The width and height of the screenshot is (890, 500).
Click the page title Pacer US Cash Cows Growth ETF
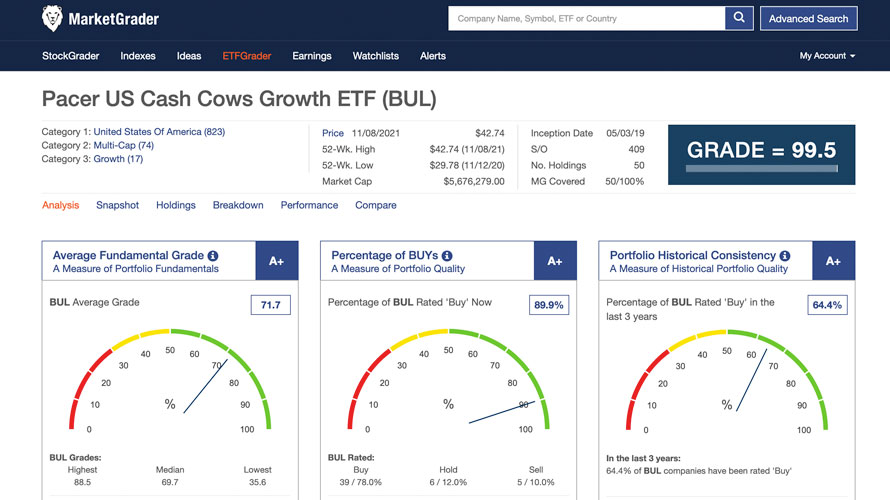pos(239,99)
